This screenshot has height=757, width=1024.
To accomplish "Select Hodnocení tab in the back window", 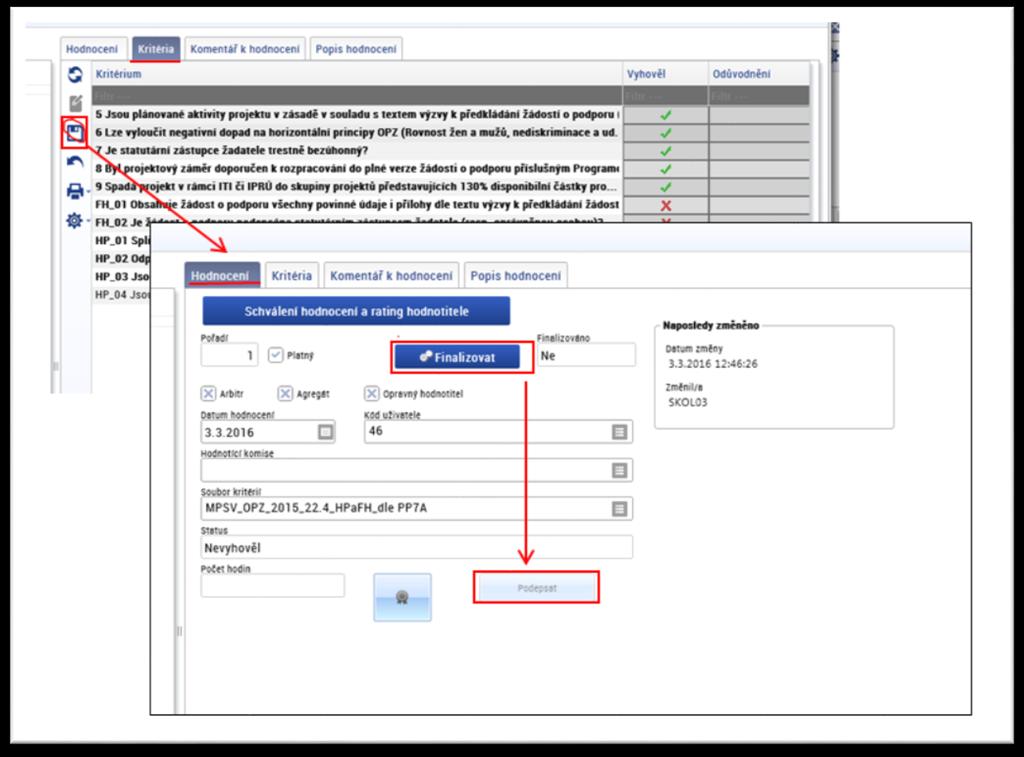I will click(x=92, y=49).
